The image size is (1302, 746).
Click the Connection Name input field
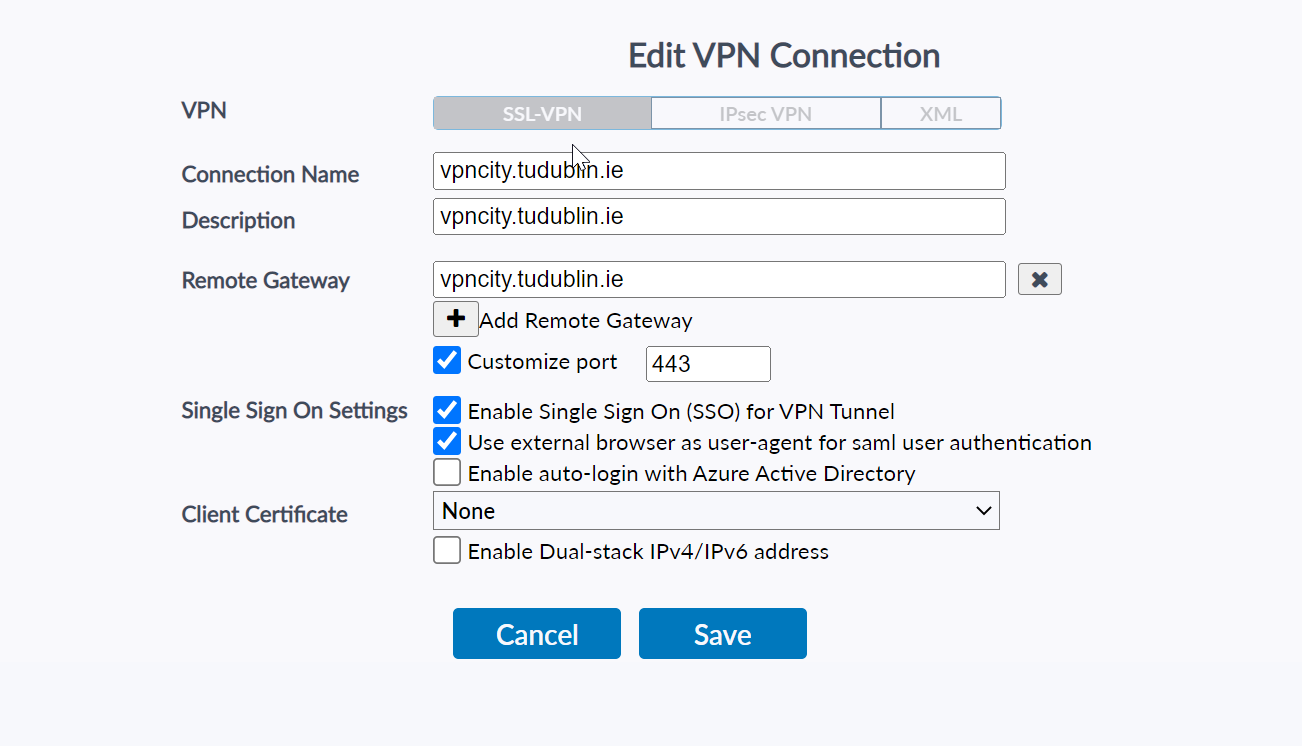click(718, 171)
